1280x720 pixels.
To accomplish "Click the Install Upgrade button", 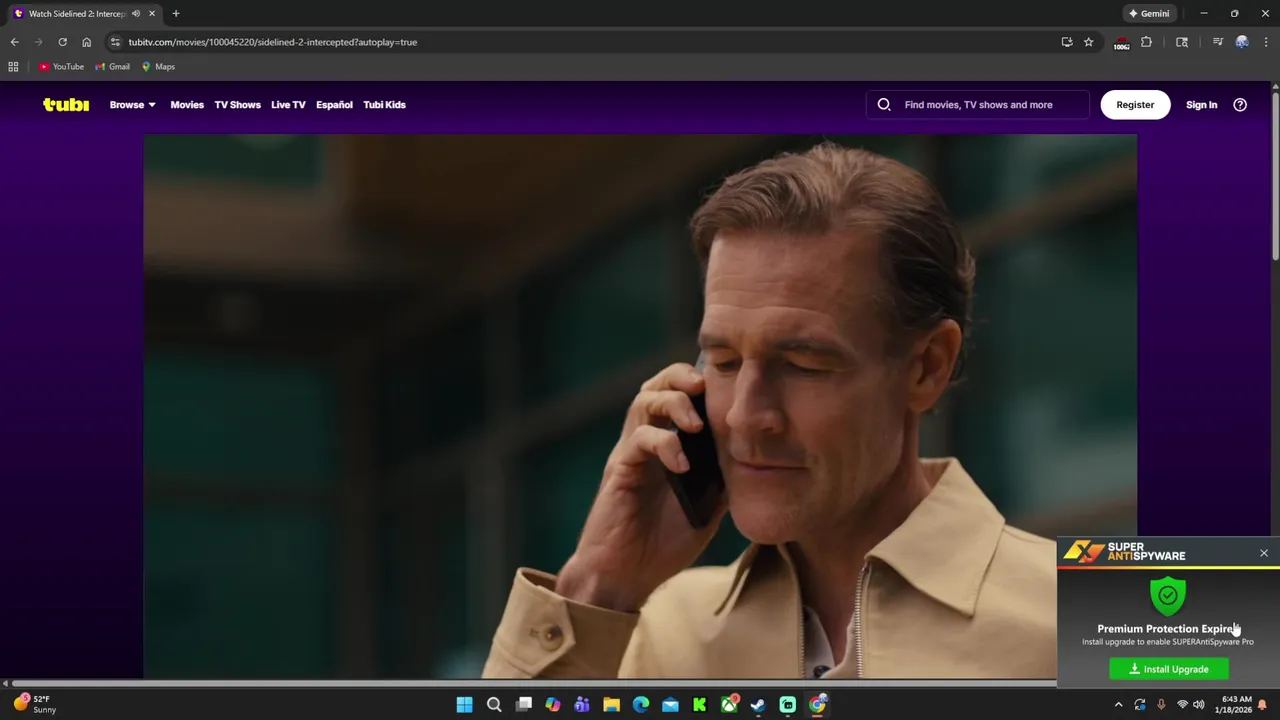I will coord(1169,669).
